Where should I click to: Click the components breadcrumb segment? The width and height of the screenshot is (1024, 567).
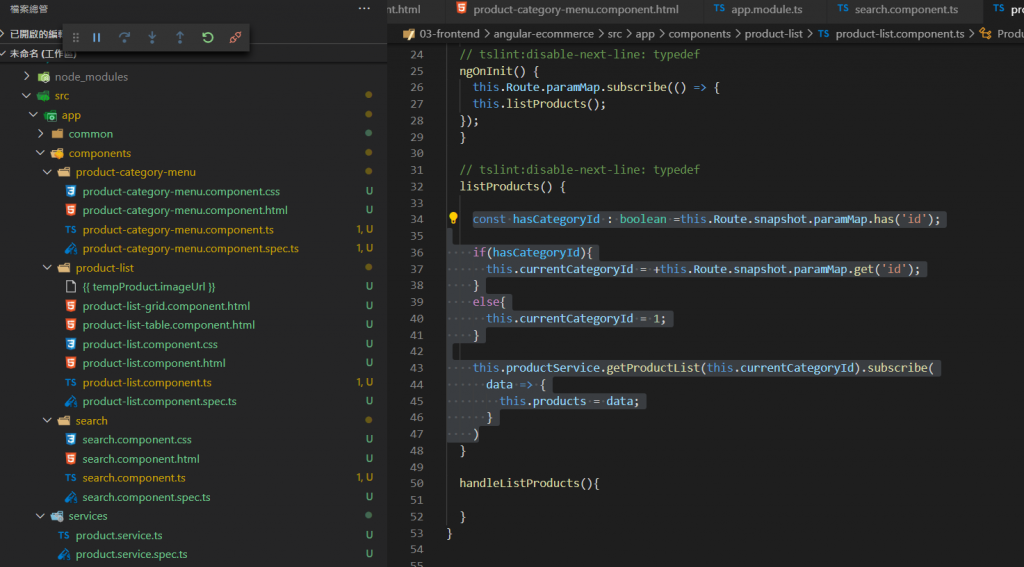699,33
